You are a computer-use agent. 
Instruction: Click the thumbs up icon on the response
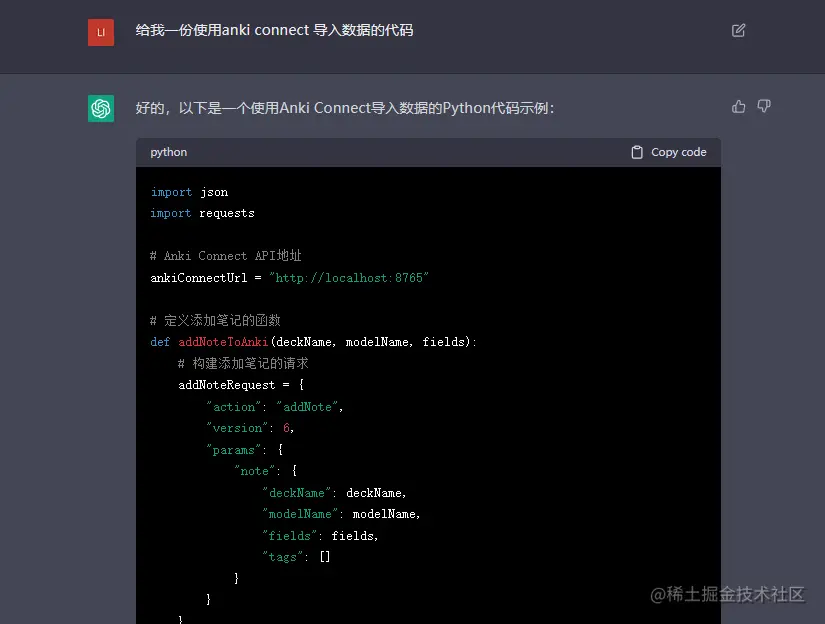click(x=738, y=106)
